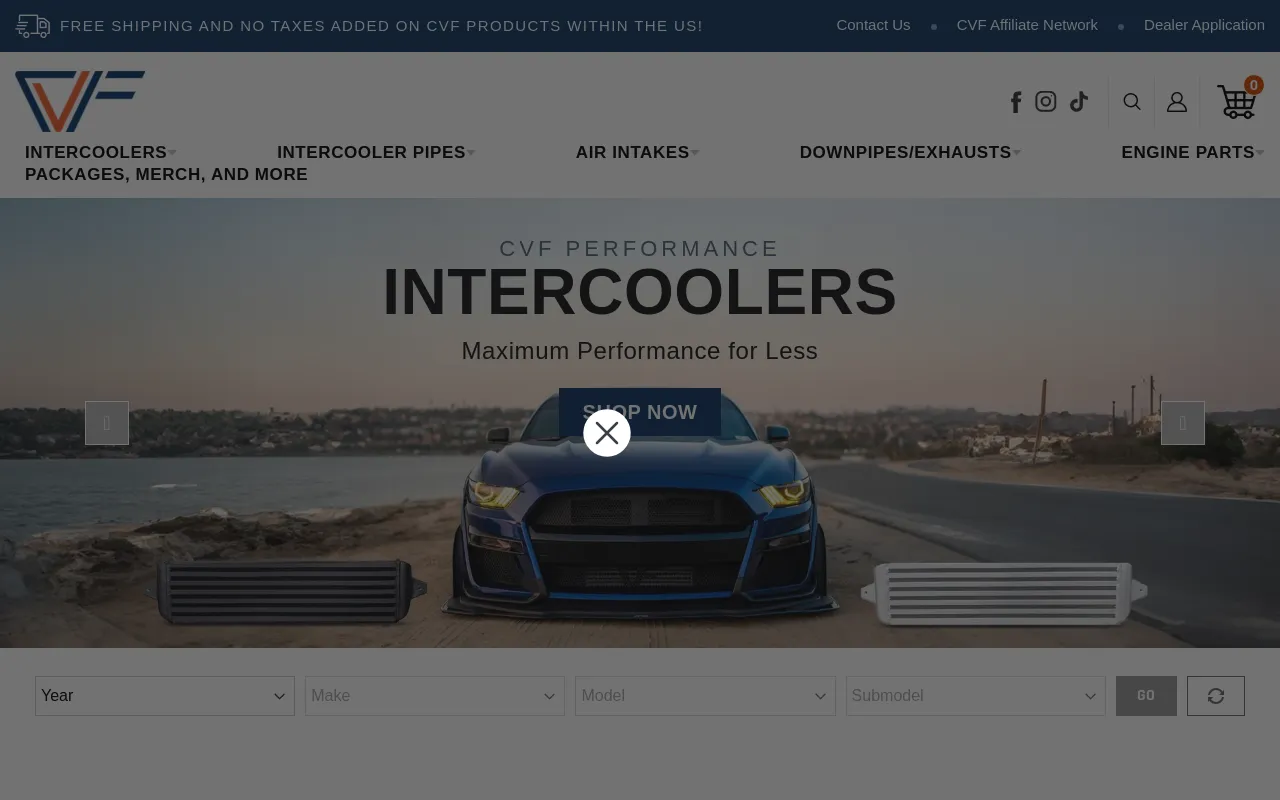Open the Year dropdown

[165, 695]
